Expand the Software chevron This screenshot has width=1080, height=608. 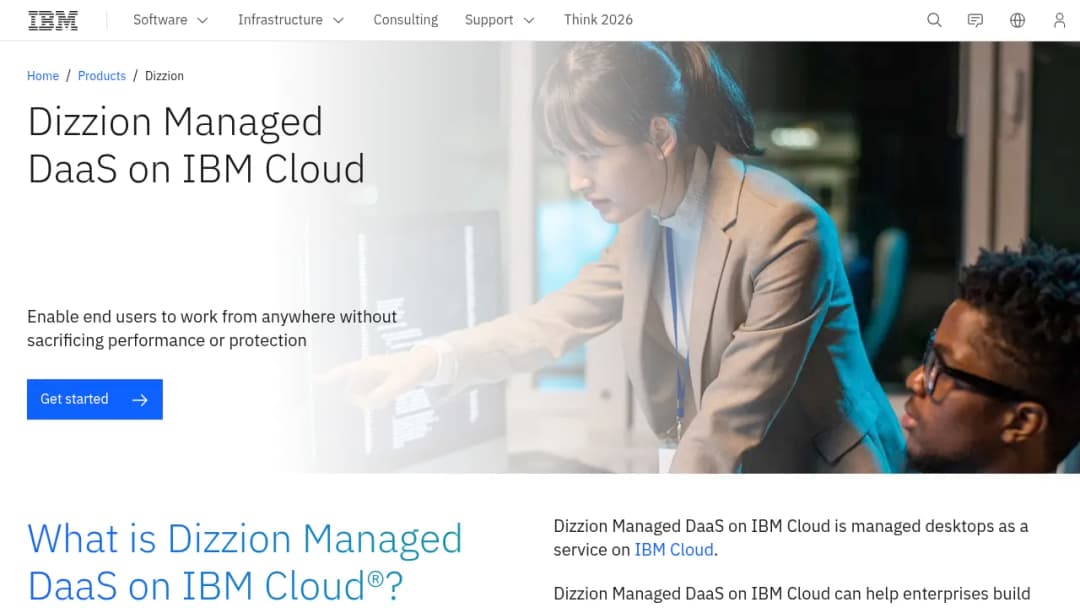click(202, 21)
